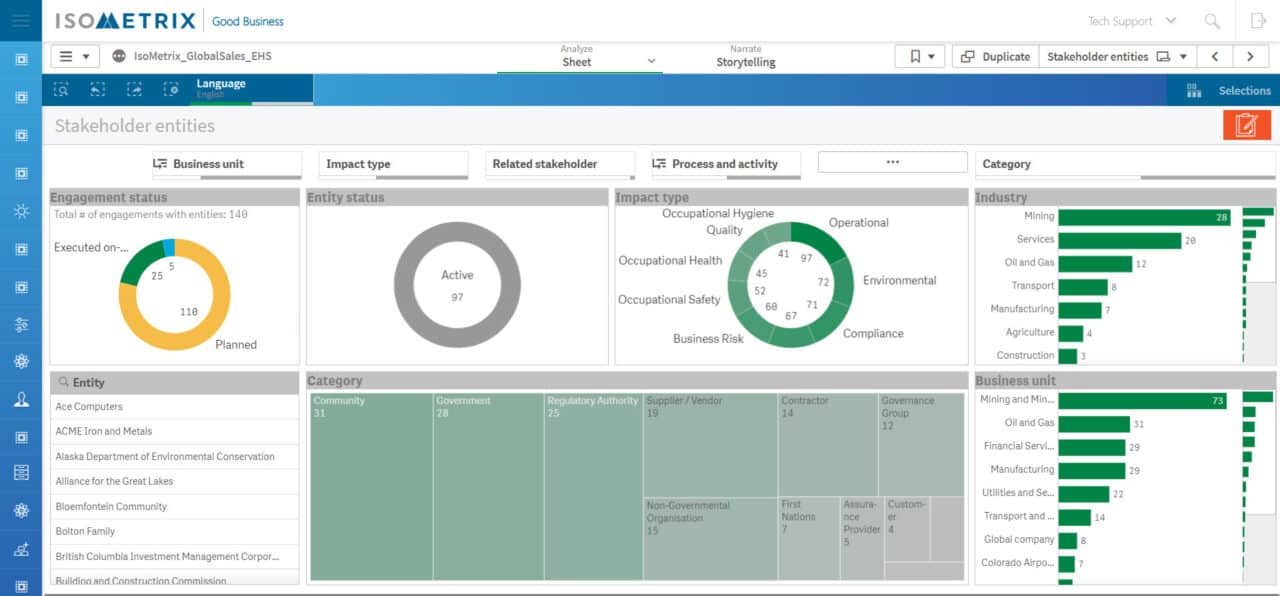Switch to Narrate Storytelling
This screenshot has width=1280, height=596.
tap(746, 56)
